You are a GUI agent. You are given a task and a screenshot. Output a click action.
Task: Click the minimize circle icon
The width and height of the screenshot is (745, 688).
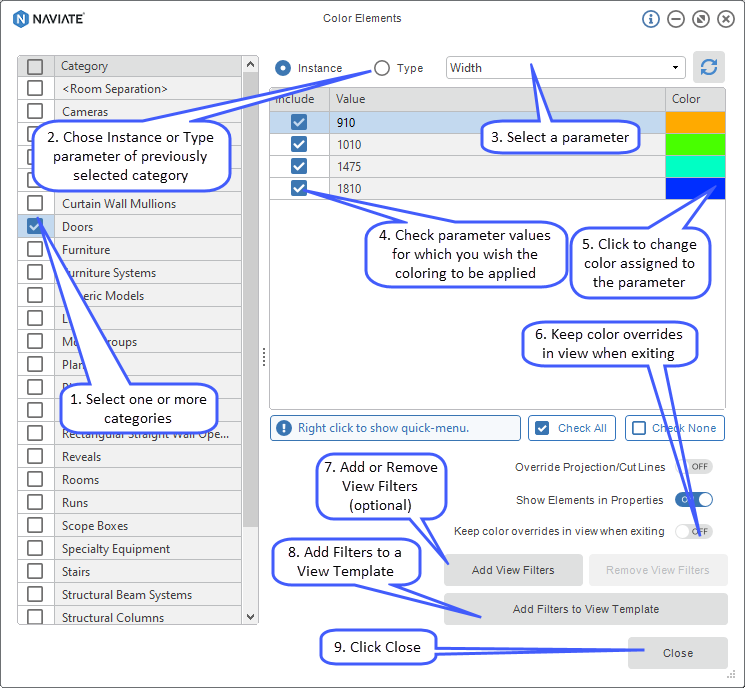coord(676,19)
